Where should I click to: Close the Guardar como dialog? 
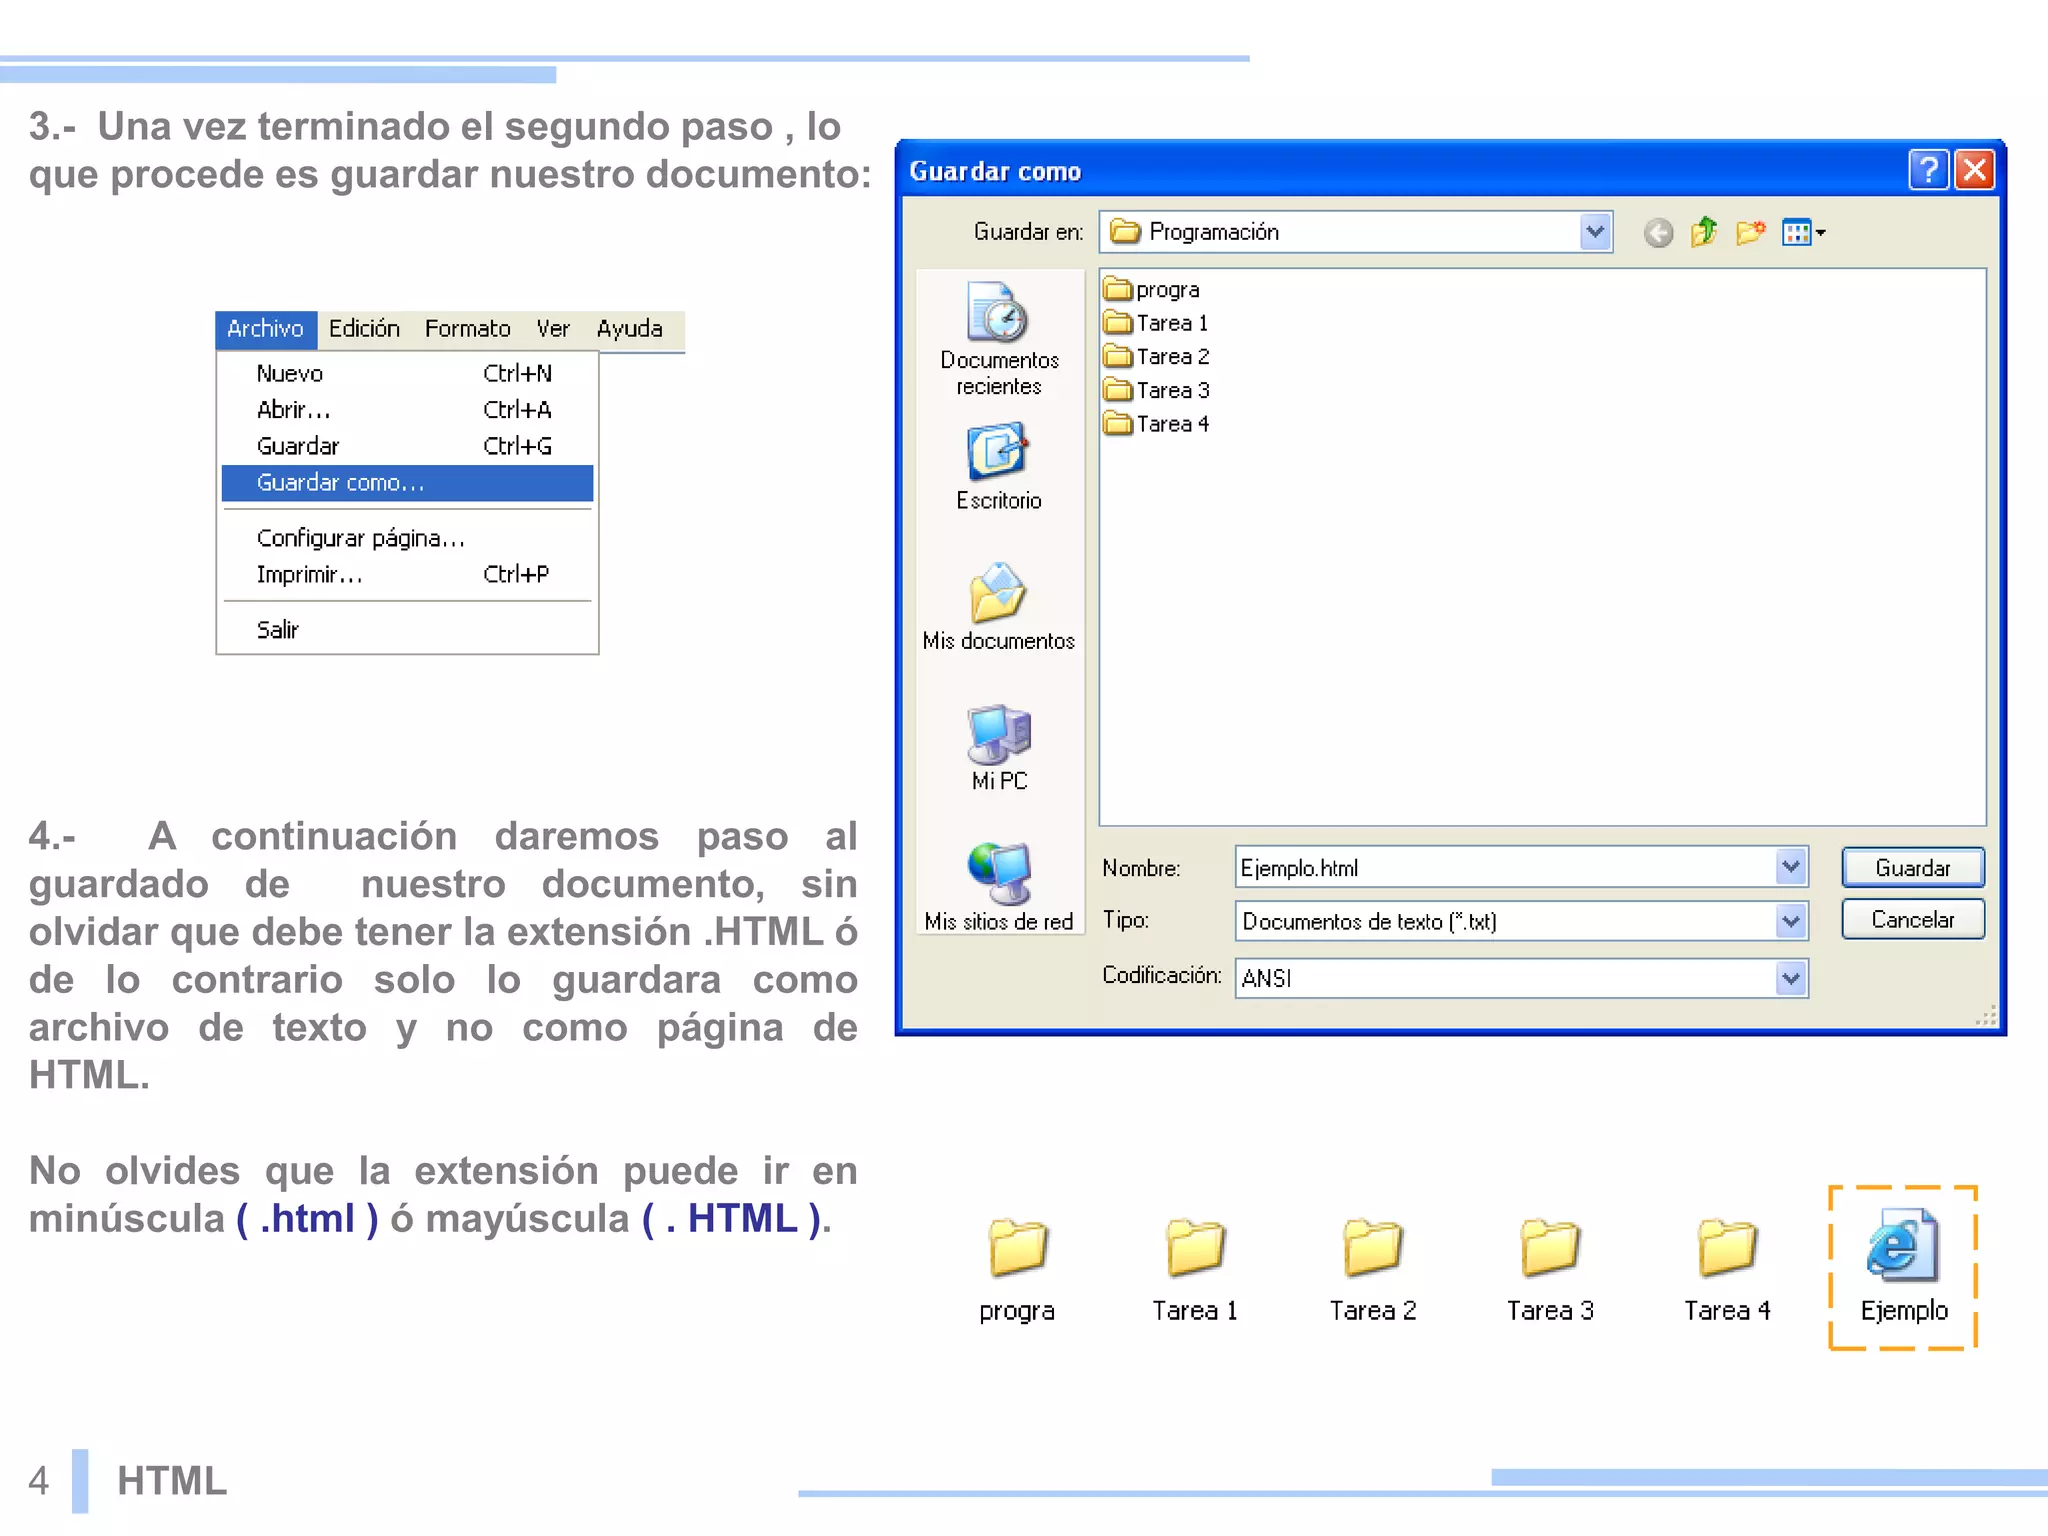(x=1975, y=170)
